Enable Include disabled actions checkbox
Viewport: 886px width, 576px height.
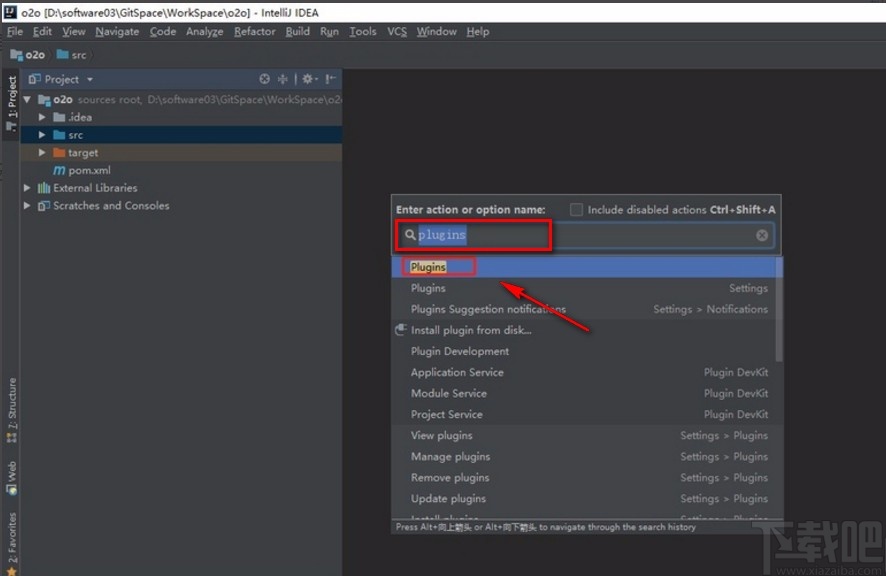[x=576, y=209]
